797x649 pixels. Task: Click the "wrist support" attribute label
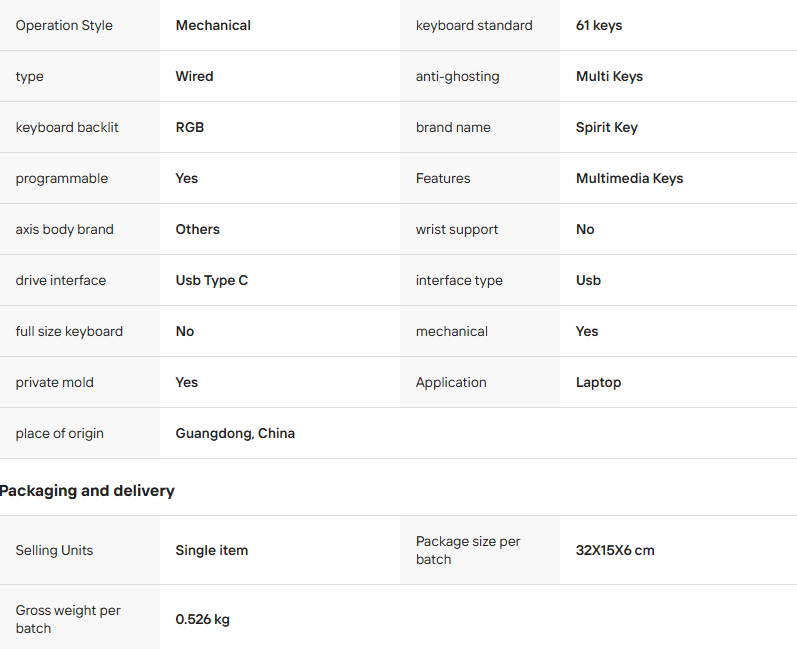(x=459, y=229)
